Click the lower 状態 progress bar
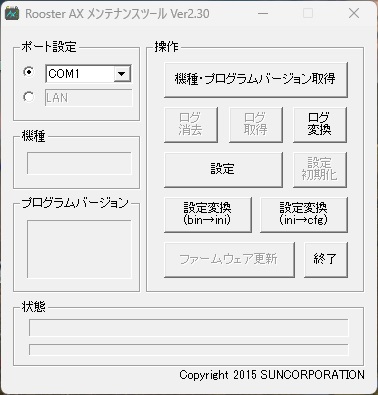 coord(189,350)
